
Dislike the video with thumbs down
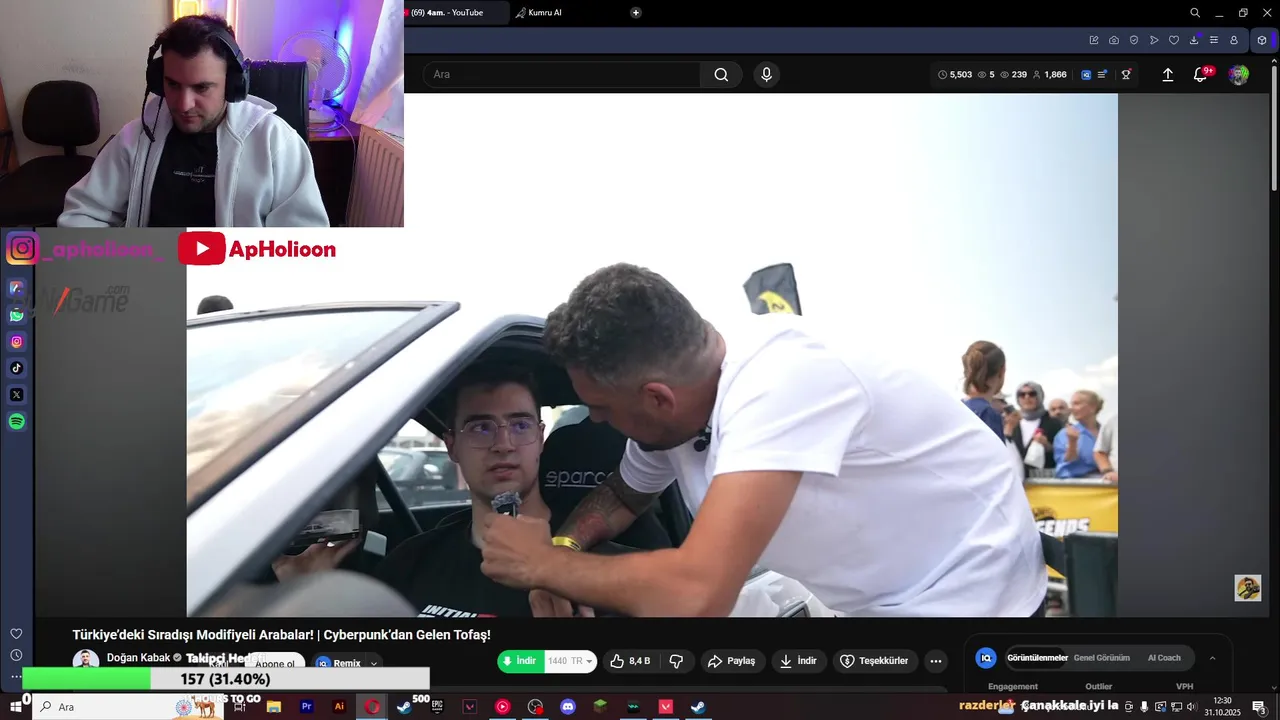coord(676,661)
